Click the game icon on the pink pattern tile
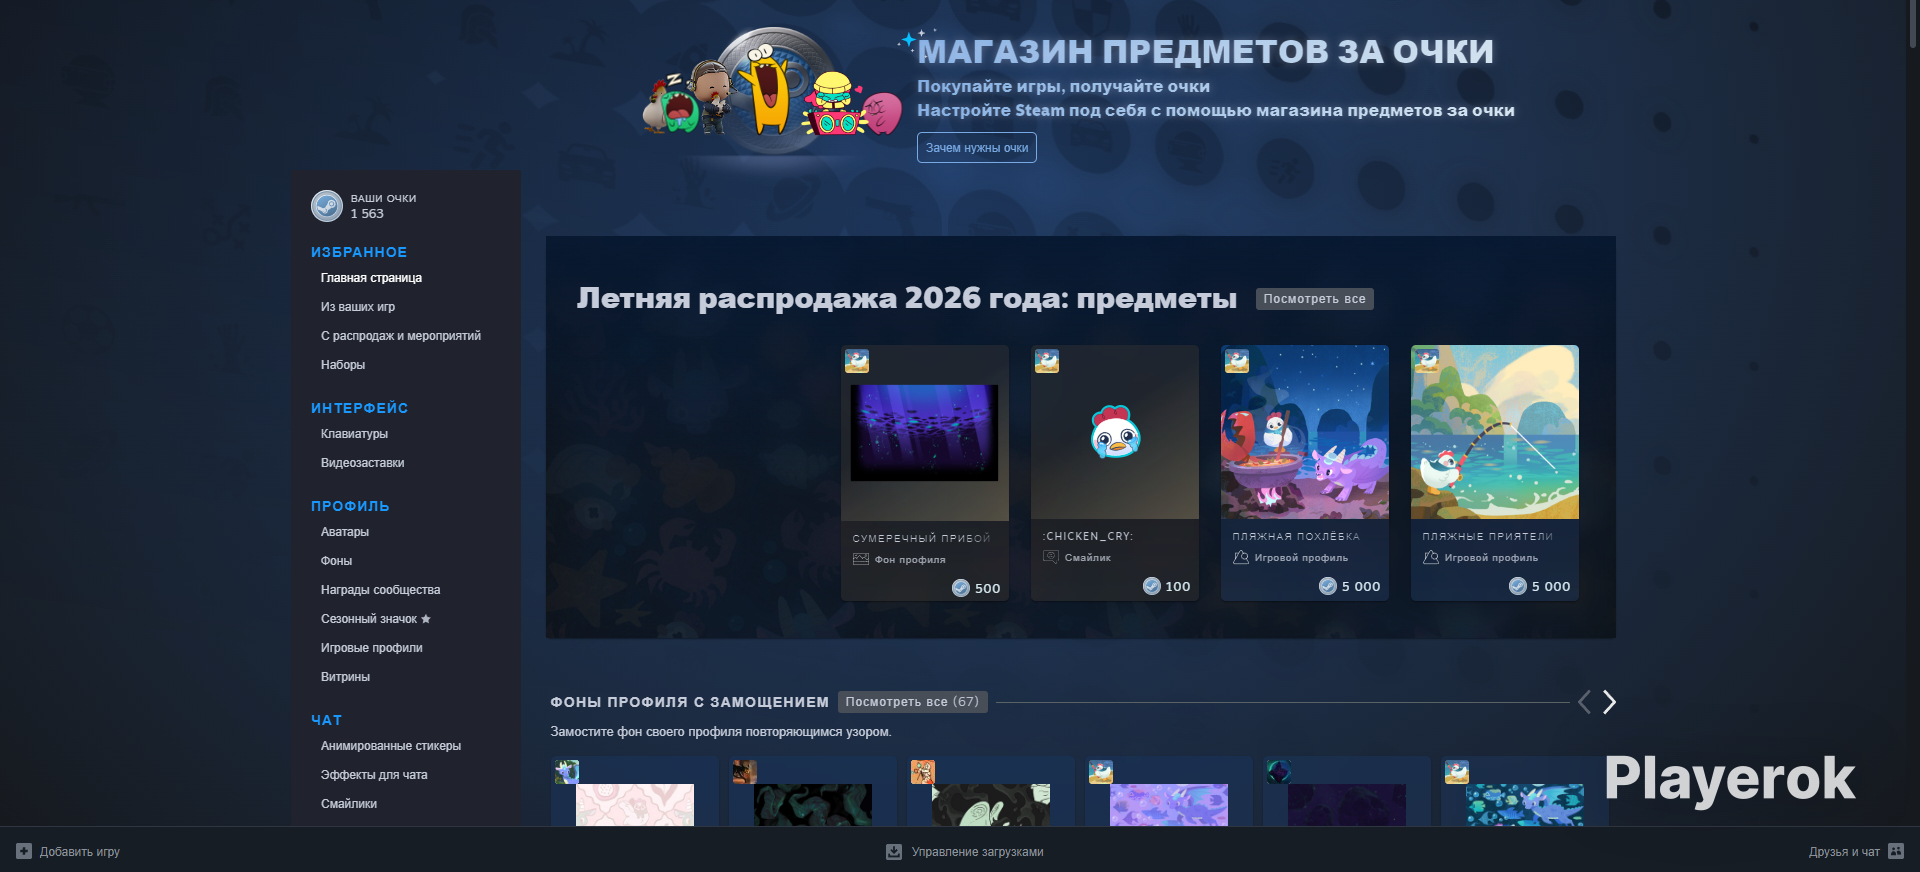Screen dimensions: 1920x872 tap(567, 771)
